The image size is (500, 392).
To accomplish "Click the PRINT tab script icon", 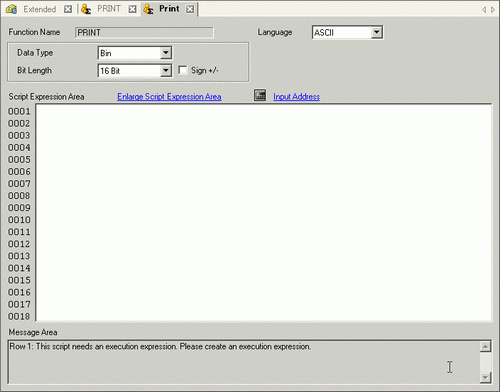I will tap(86, 9).
